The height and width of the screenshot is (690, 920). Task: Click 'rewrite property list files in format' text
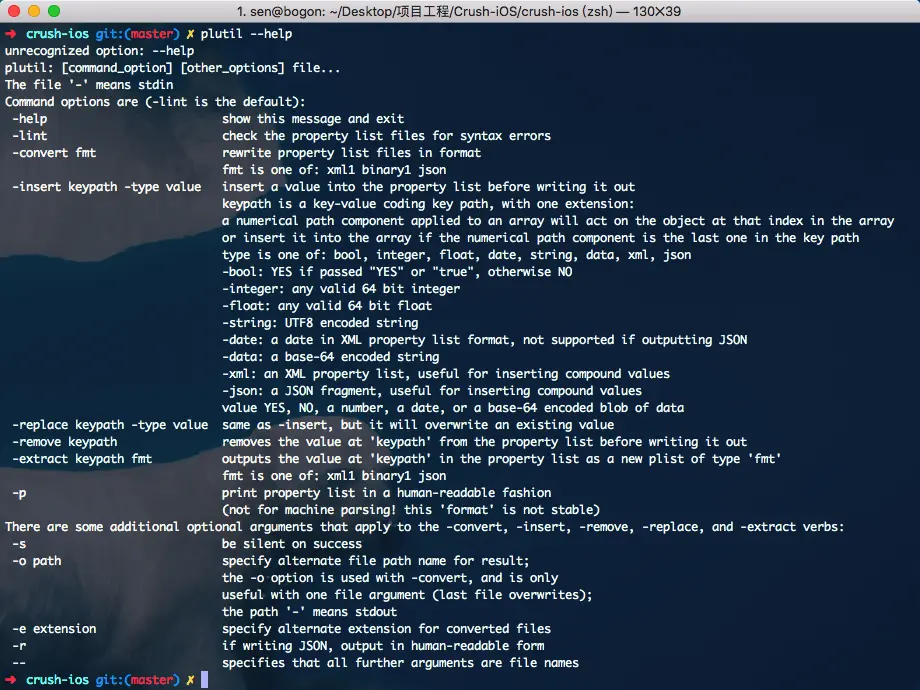coord(351,153)
